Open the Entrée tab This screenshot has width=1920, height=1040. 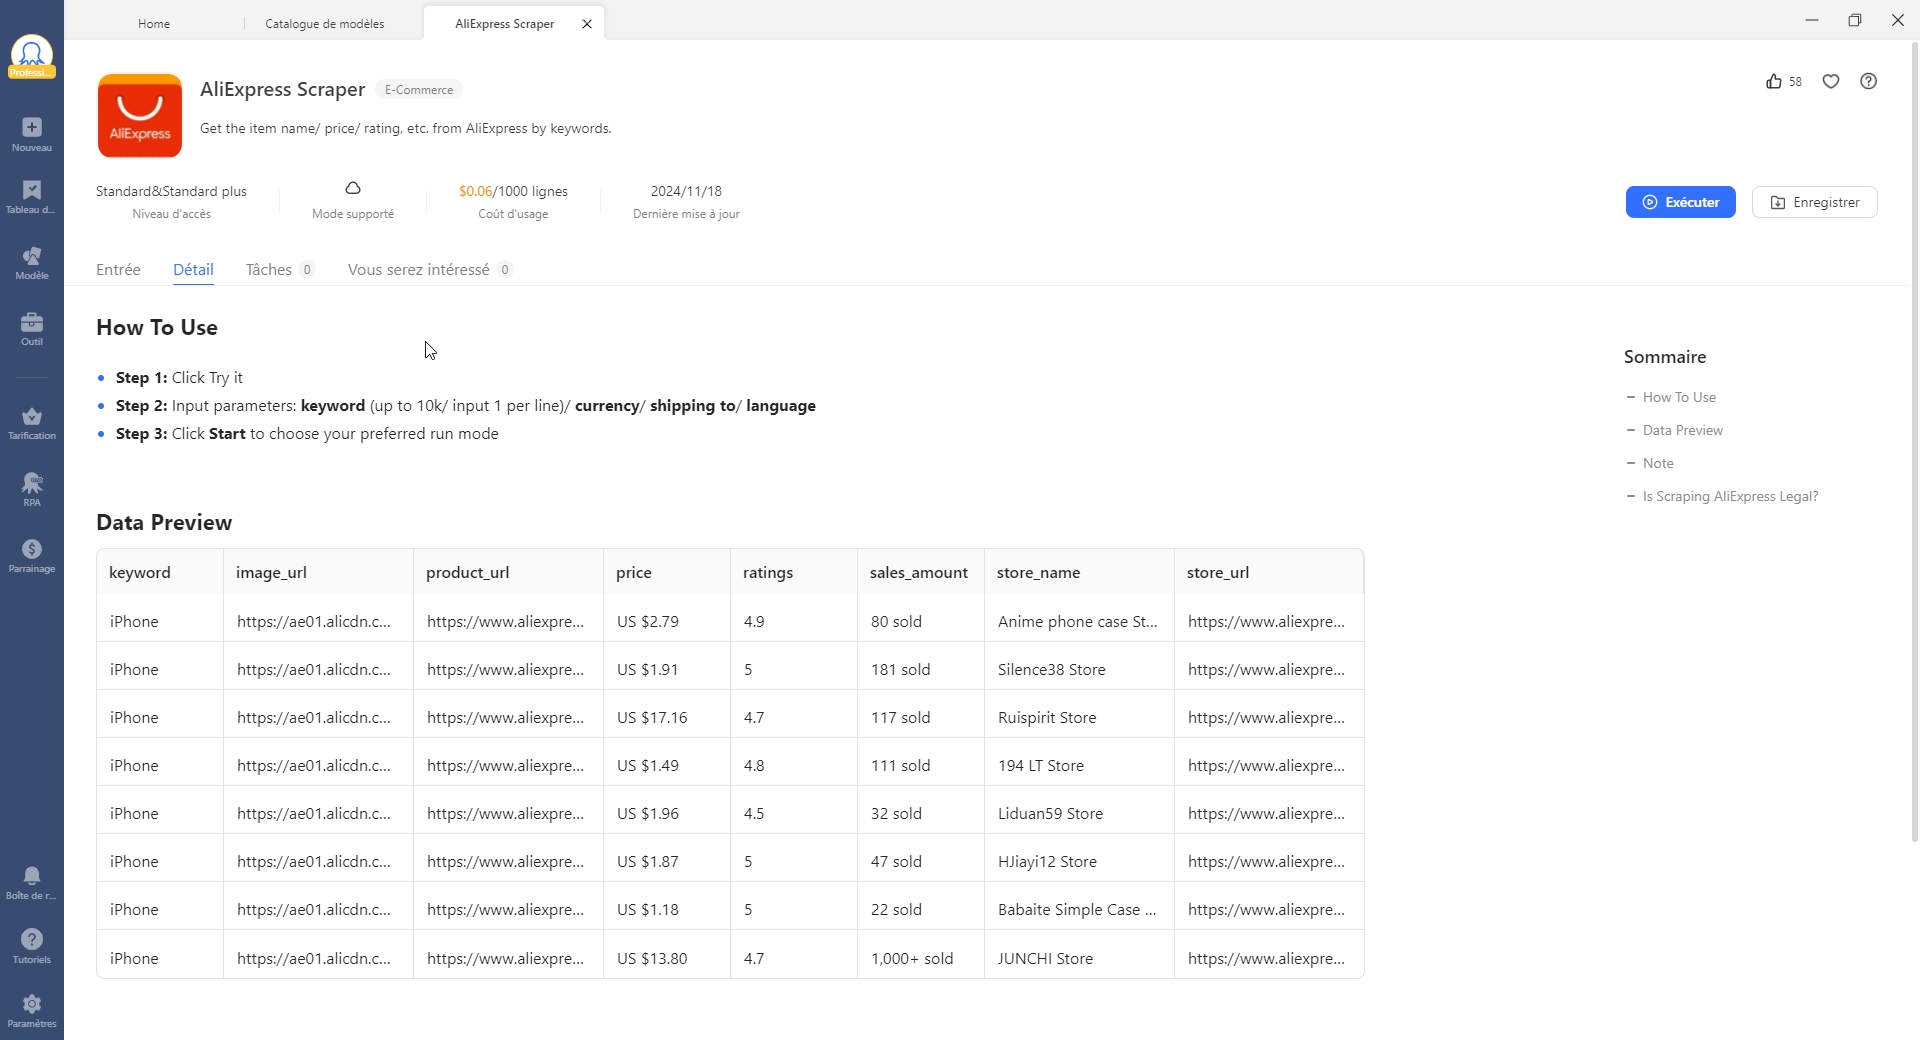pyautogui.click(x=118, y=270)
